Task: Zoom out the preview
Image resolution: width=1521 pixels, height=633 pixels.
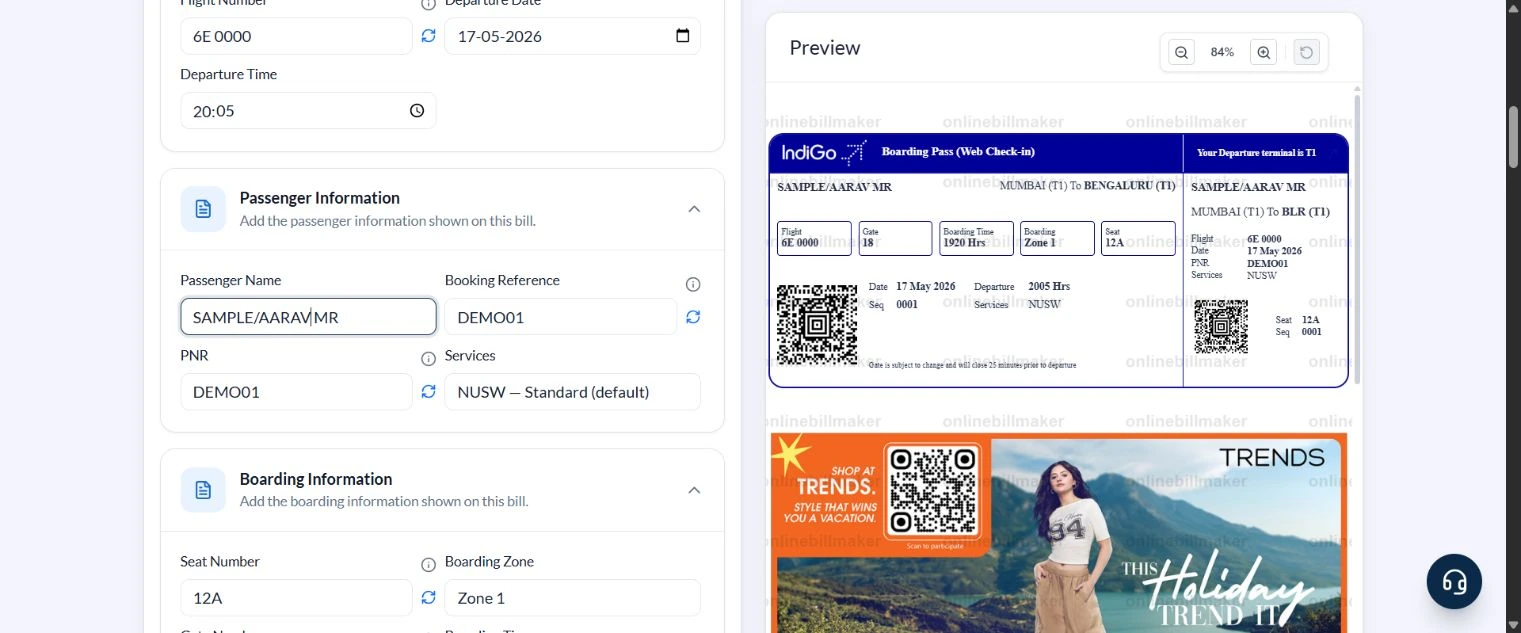Action: coord(1181,53)
